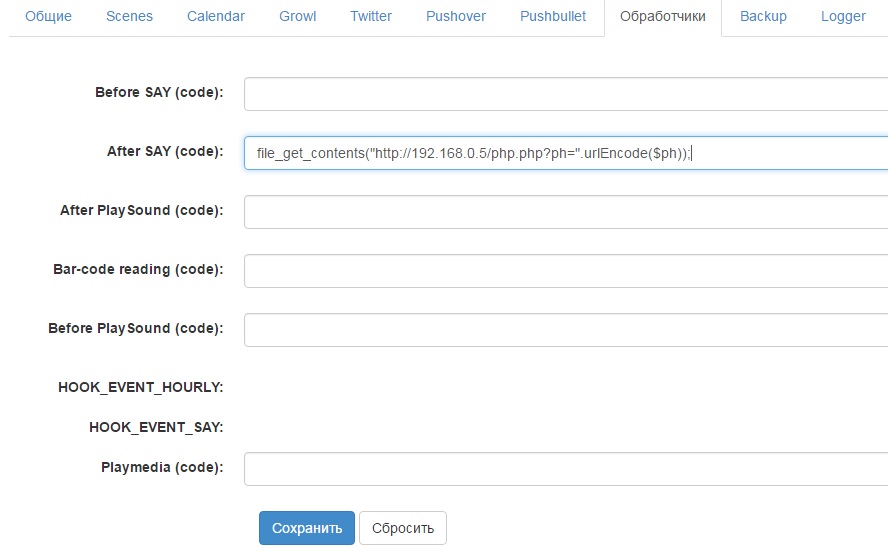Click the Сбросить reset button
Screen dimensions: 888x560
point(403,528)
